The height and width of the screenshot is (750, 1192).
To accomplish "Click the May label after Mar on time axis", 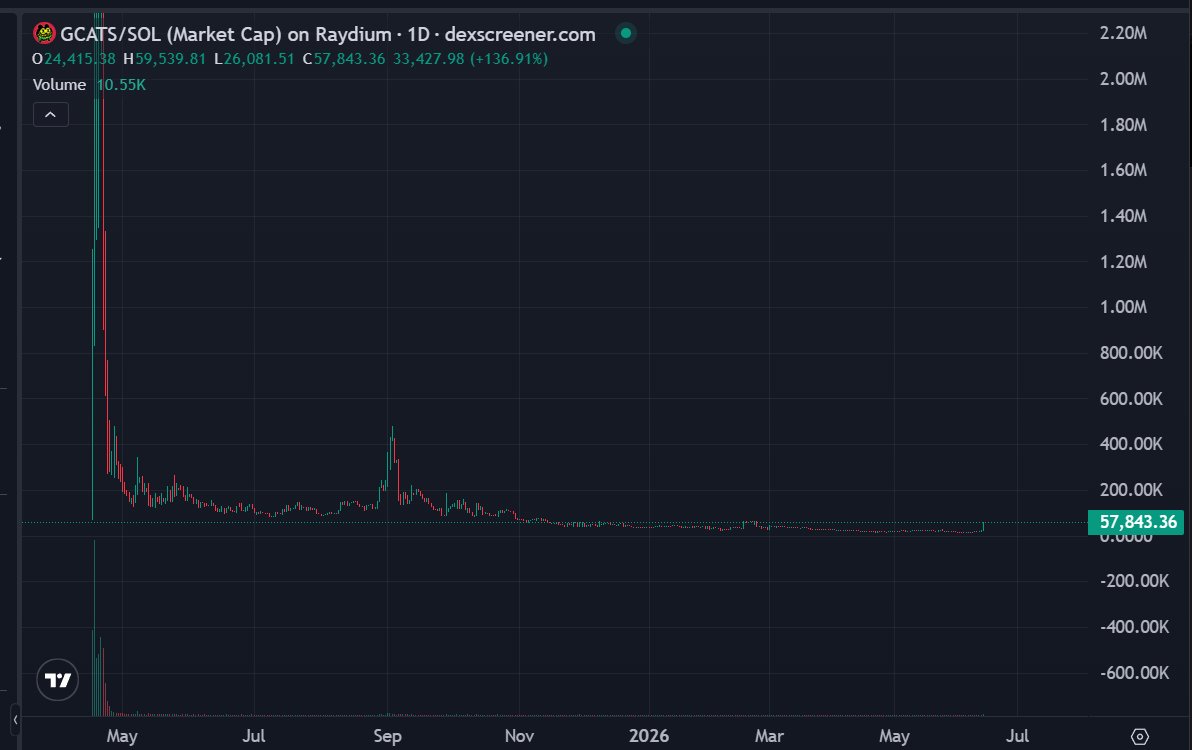I will (894, 736).
